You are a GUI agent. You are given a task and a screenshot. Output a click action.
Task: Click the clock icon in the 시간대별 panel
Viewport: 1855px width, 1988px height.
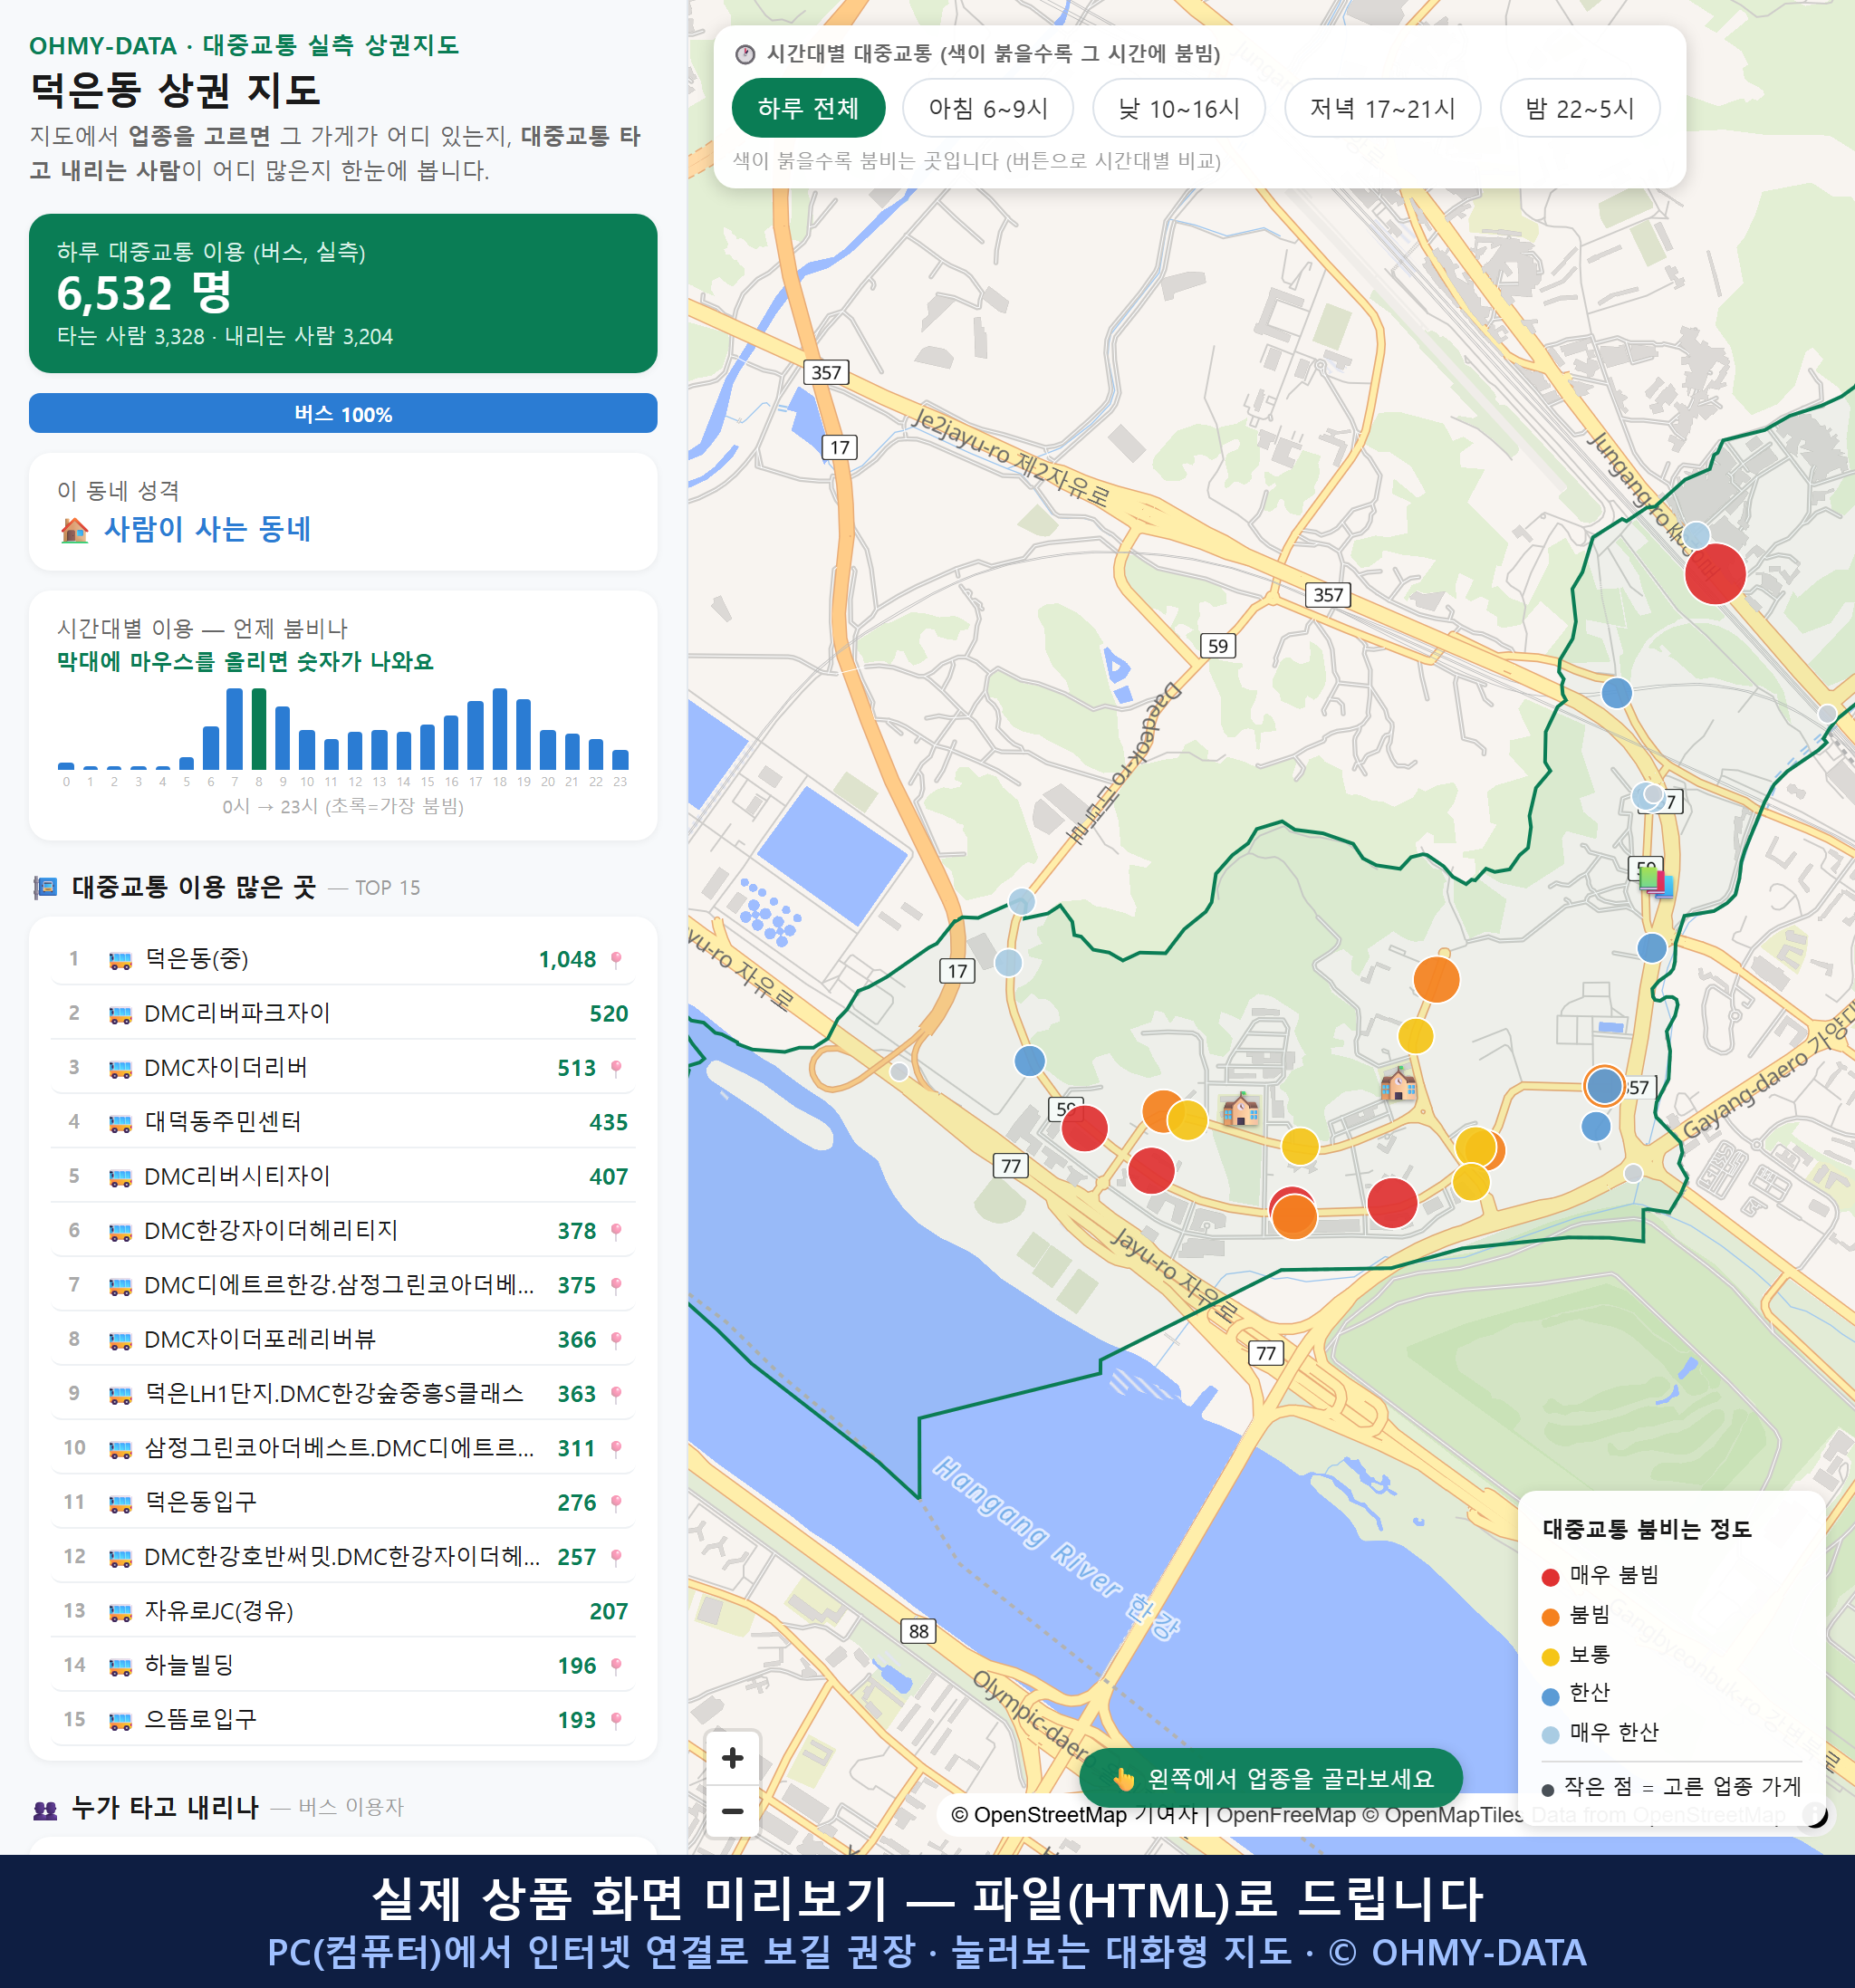click(x=744, y=54)
